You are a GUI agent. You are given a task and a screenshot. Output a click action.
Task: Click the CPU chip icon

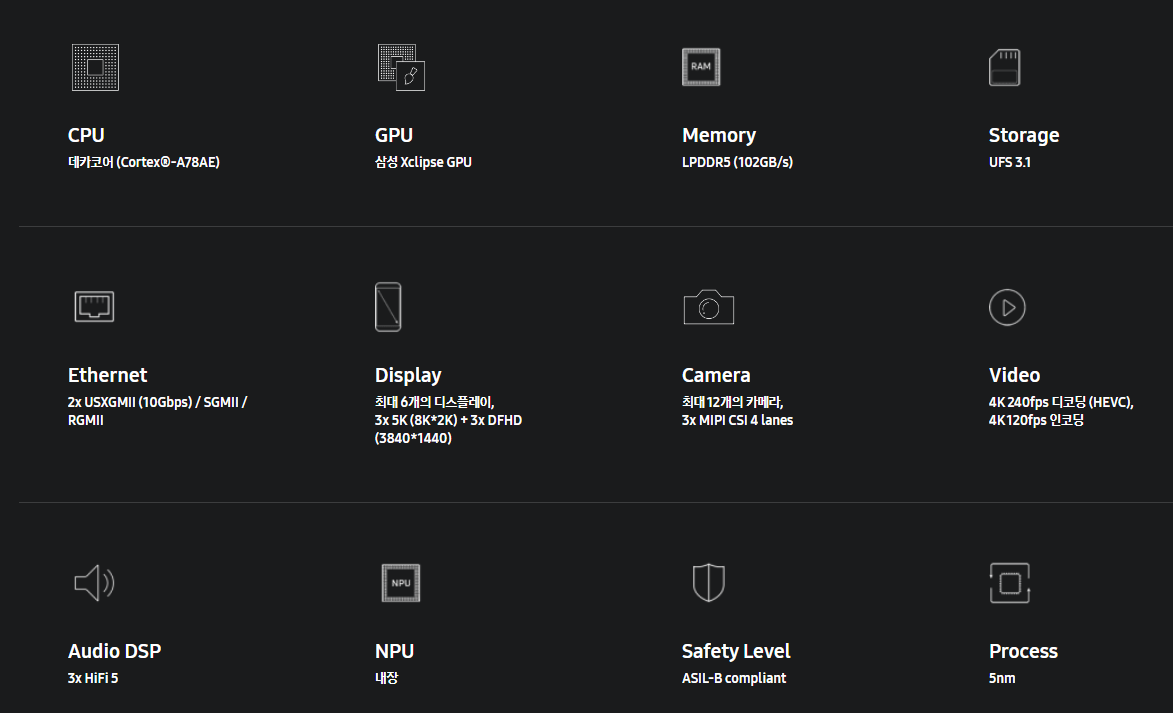coord(95,67)
